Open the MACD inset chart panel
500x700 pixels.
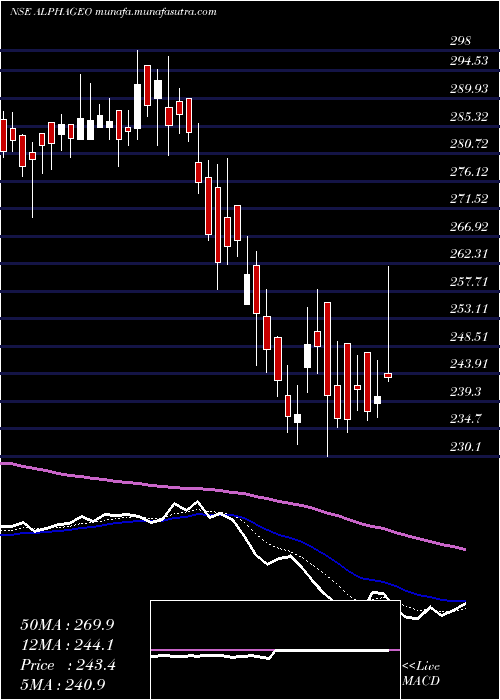point(275,650)
